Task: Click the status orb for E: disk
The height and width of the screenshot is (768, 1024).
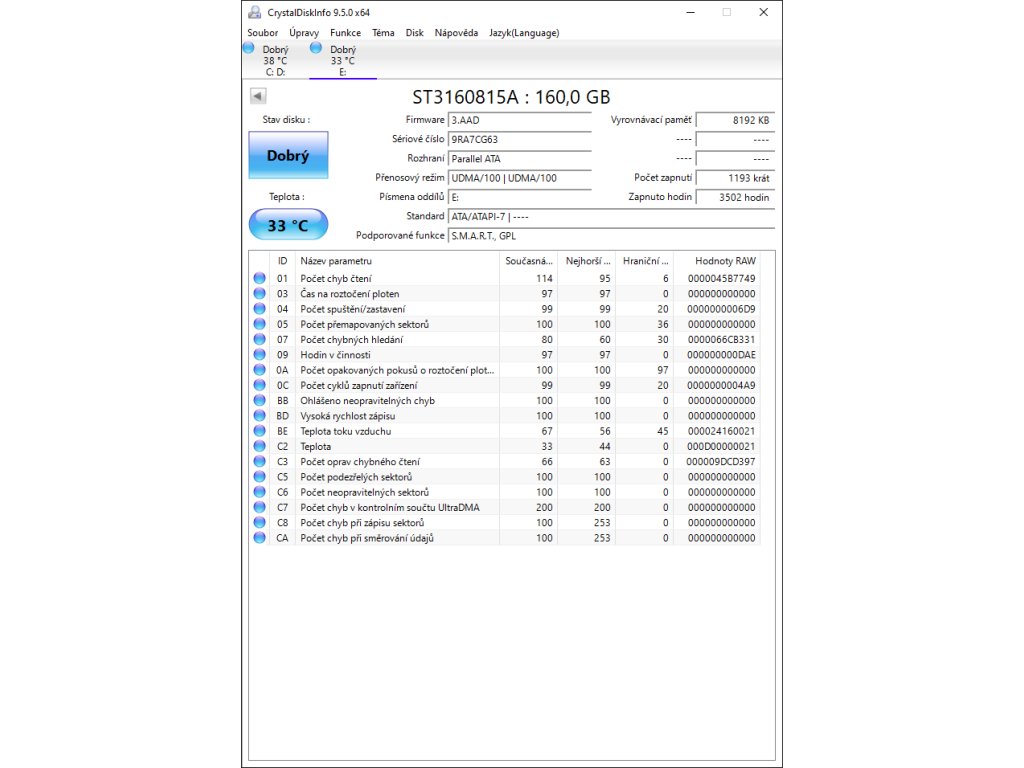Action: pyautogui.click(x=316, y=47)
